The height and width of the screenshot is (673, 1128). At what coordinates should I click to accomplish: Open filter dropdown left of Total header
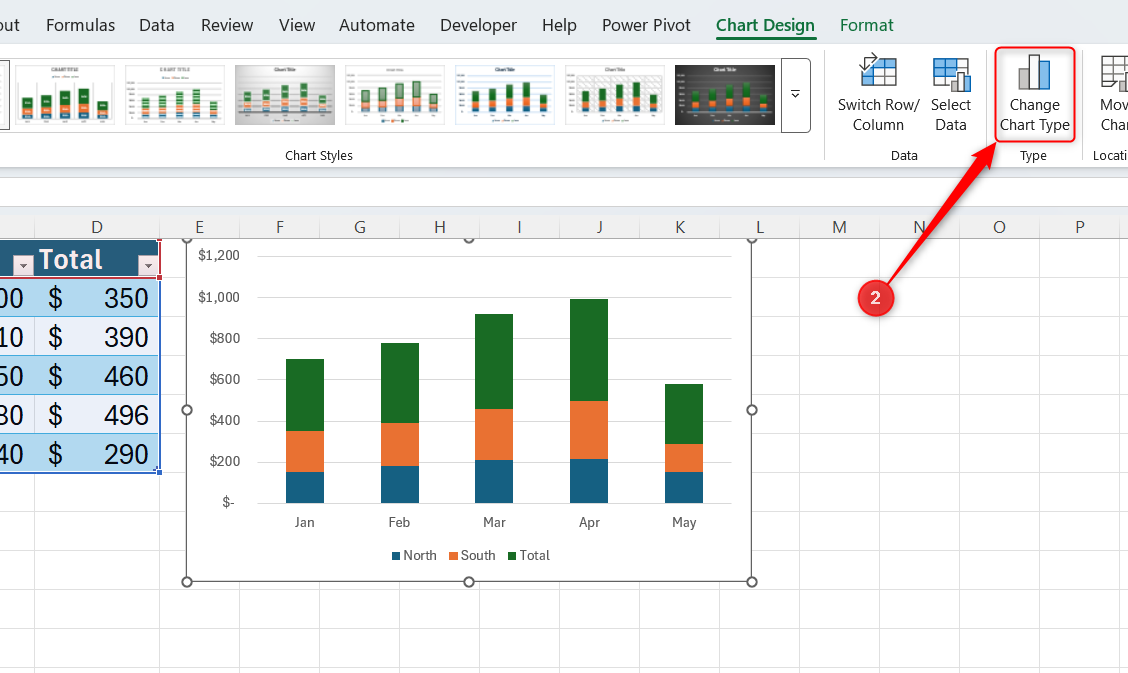pyautogui.click(x=23, y=265)
